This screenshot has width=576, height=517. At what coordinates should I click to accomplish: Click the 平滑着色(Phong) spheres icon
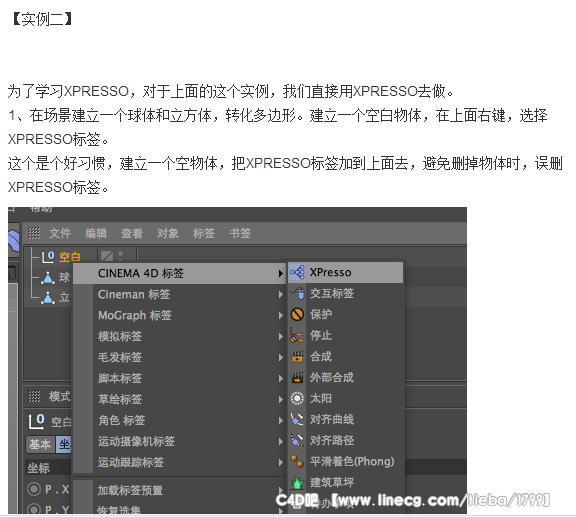point(297,461)
